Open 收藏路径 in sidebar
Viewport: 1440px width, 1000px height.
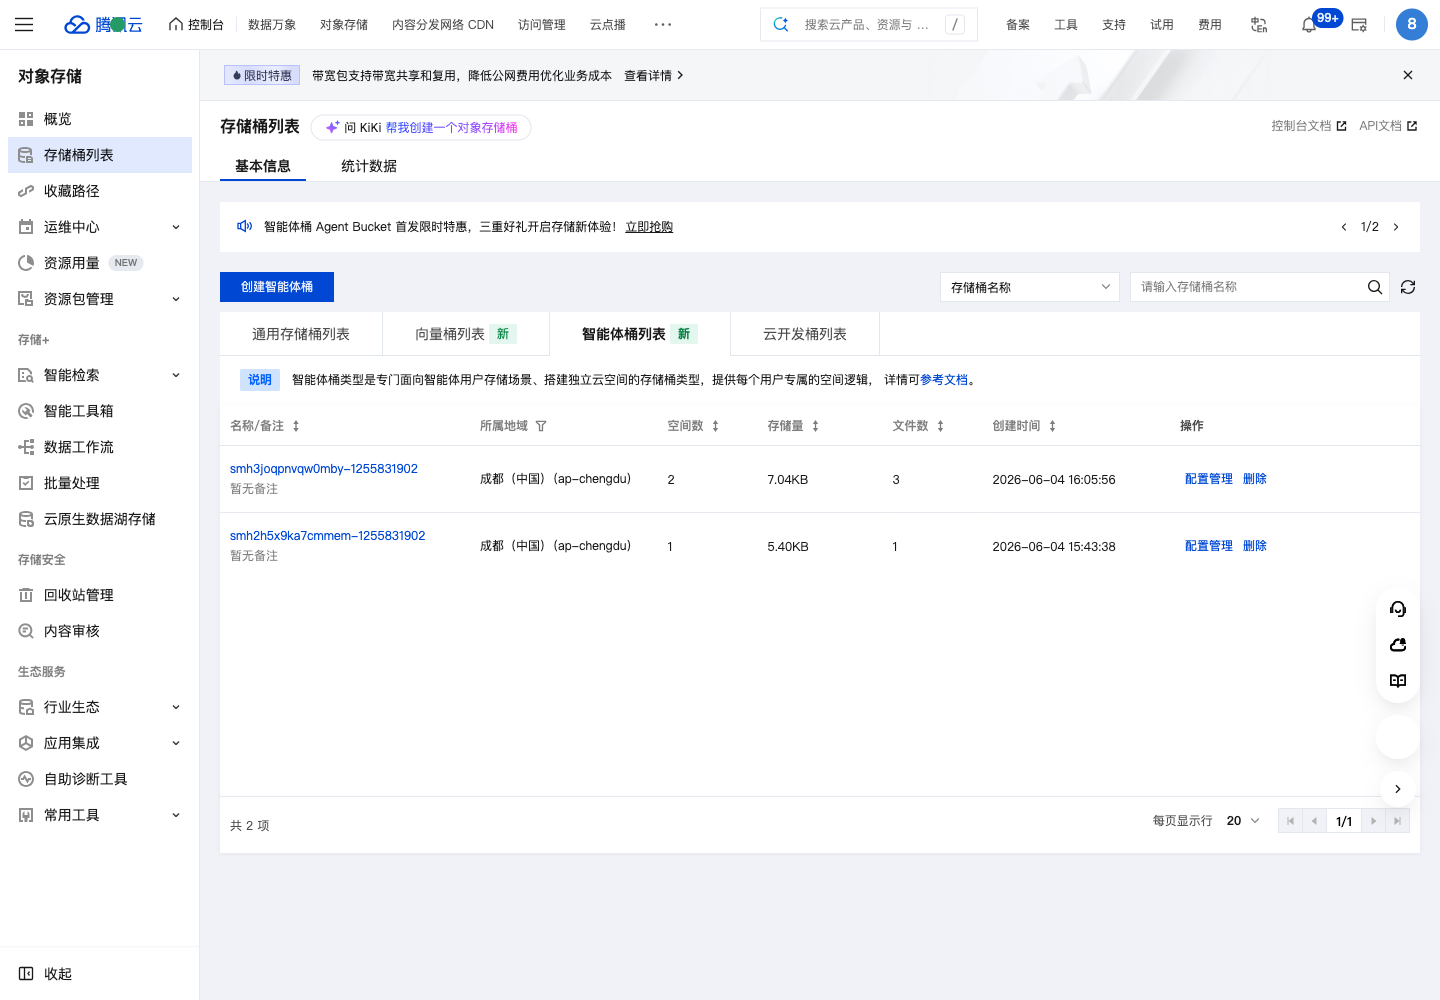pyautogui.click(x=100, y=191)
